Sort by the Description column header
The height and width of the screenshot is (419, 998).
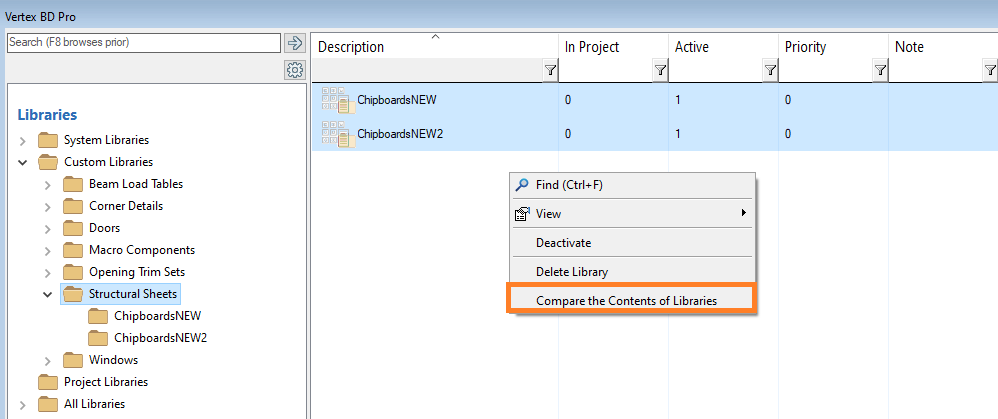[351, 47]
